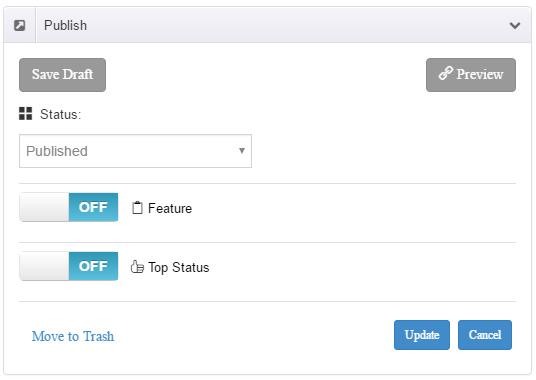The image size is (536, 380).
Task: Open the Published status dropdown
Action: (135, 151)
